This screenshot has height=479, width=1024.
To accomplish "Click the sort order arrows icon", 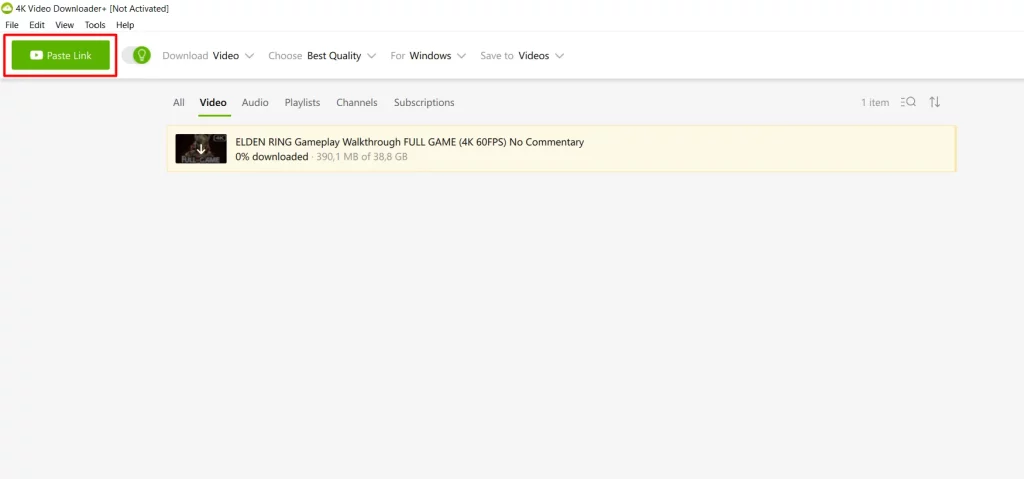I will pos(935,102).
